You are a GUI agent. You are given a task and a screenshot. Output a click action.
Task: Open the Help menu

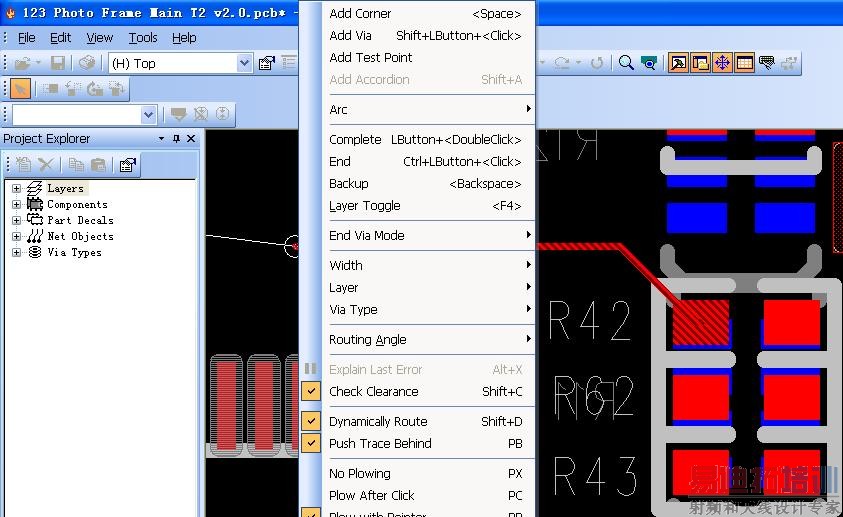pyautogui.click(x=184, y=38)
